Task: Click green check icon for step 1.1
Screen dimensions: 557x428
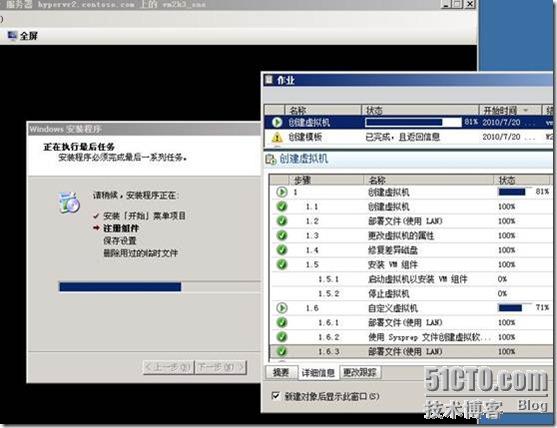Action: coord(282,207)
